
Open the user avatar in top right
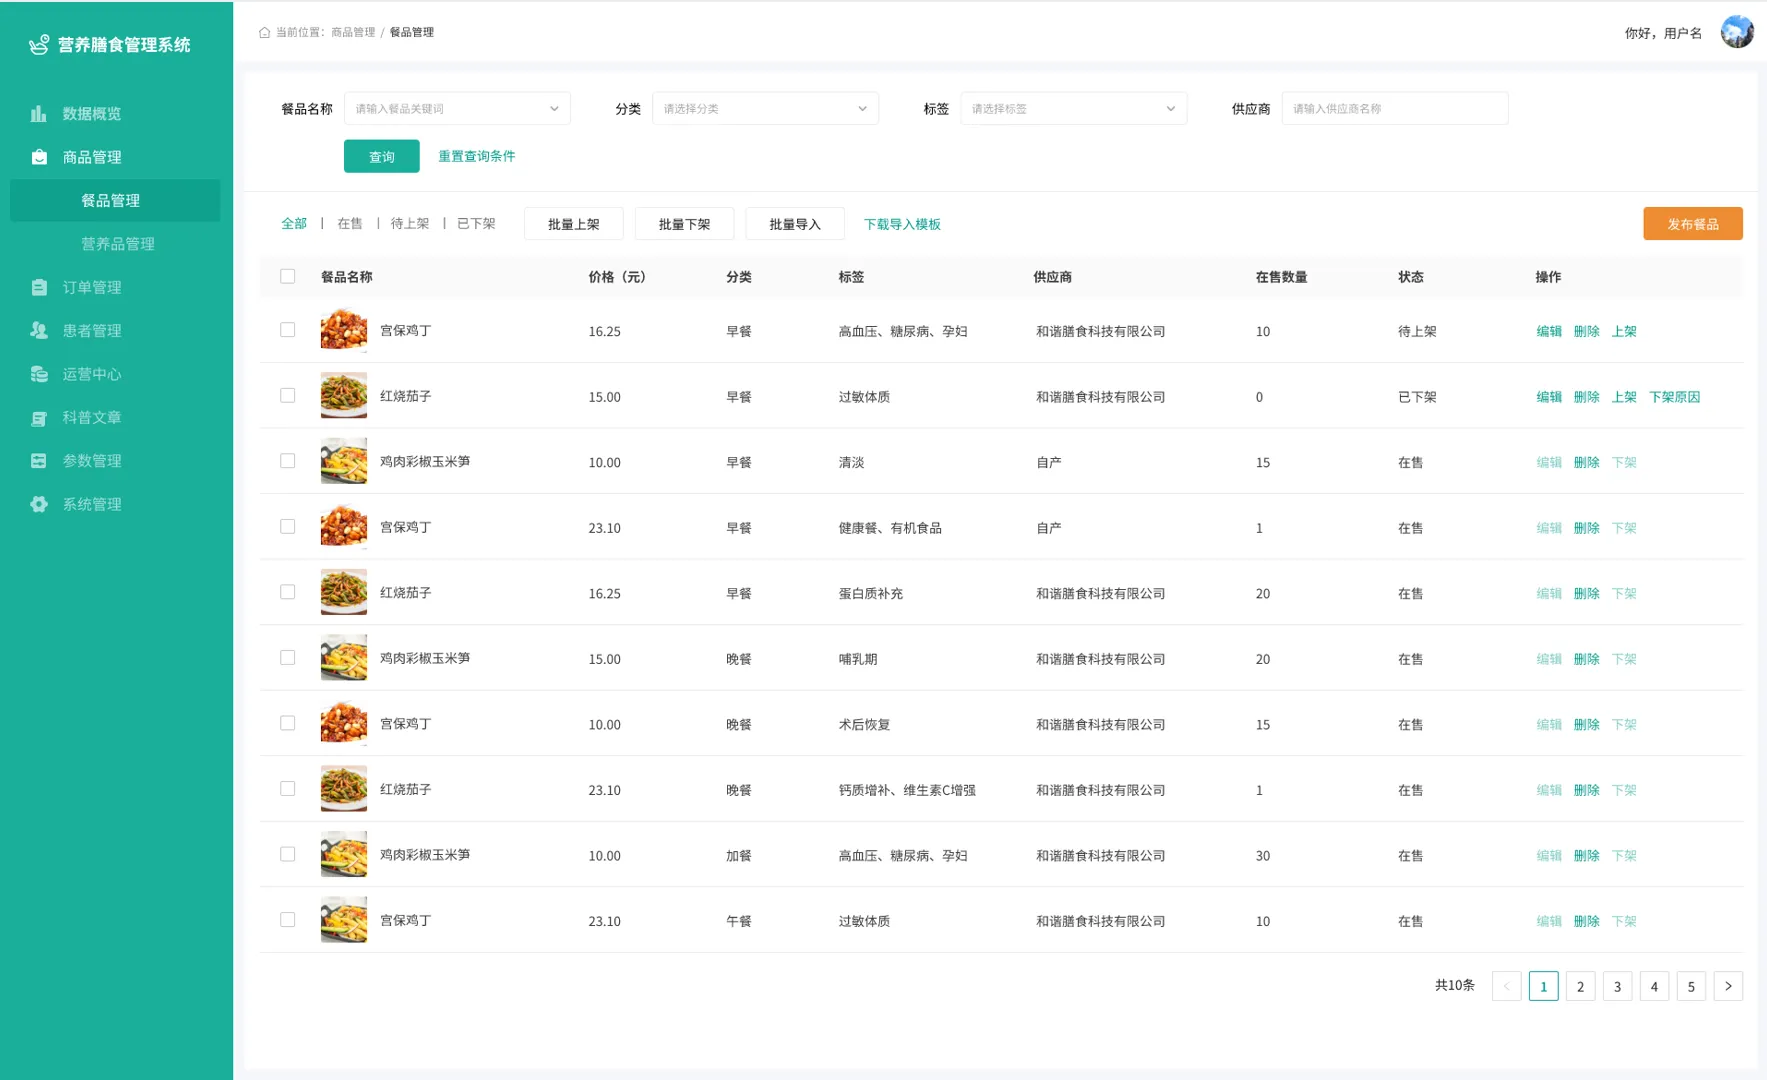(1737, 32)
